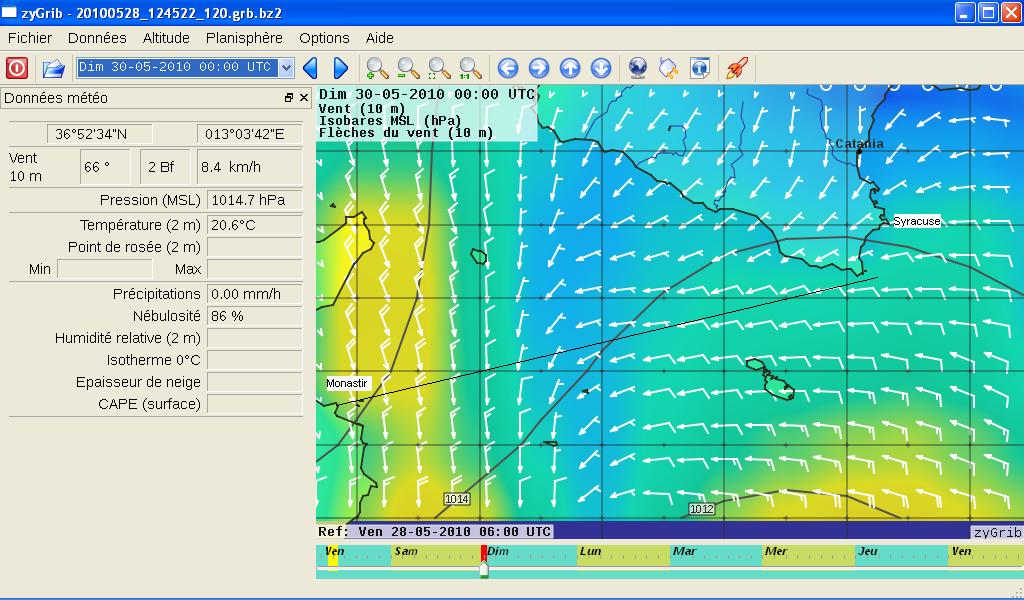1024x600 pixels.
Task: Open the Altitude menu
Action: pyautogui.click(x=166, y=38)
